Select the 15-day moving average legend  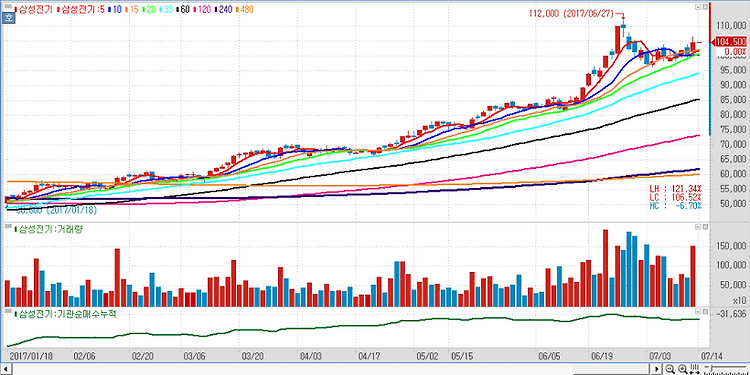(x=133, y=8)
